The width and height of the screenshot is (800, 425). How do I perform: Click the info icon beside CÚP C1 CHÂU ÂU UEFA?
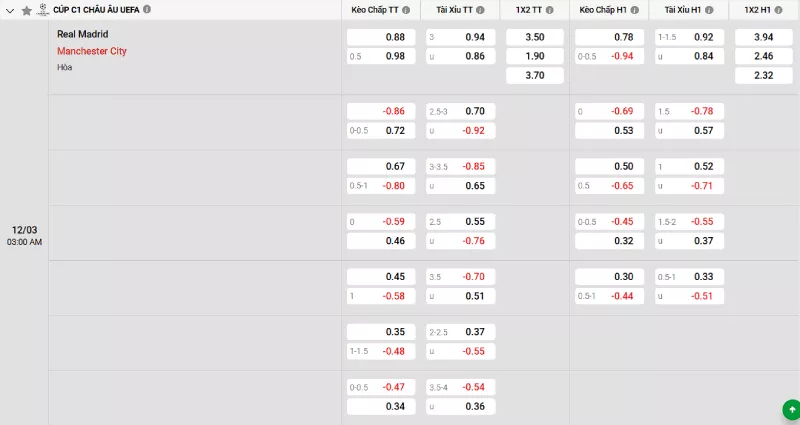(148, 9)
